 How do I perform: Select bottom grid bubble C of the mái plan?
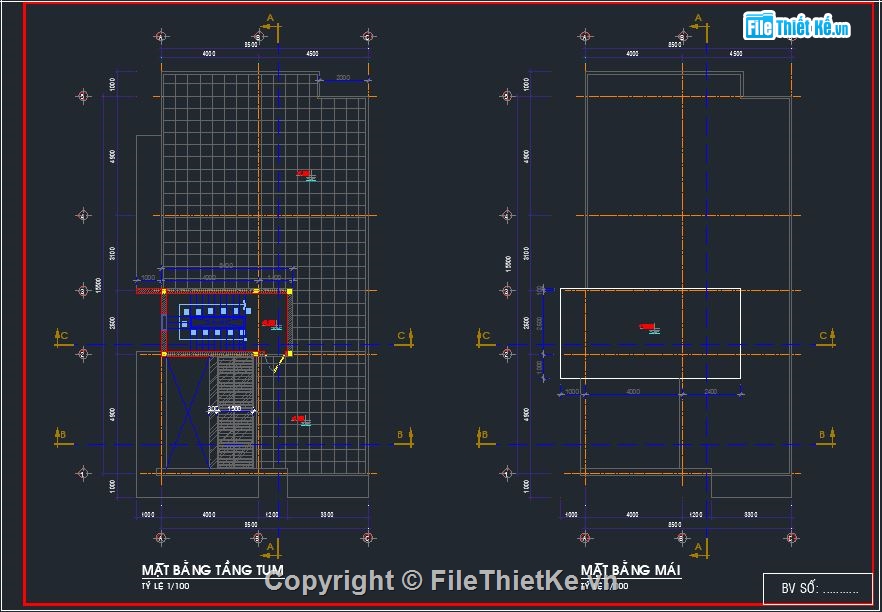(791, 538)
